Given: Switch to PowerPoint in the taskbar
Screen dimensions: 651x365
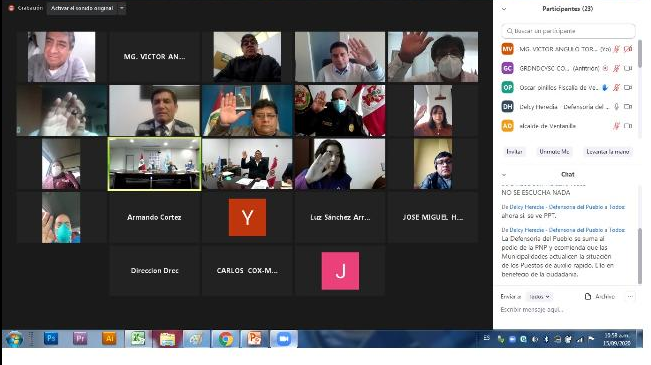Looking at the screenshot, I should pyautogui.click(x=255, y=339).
